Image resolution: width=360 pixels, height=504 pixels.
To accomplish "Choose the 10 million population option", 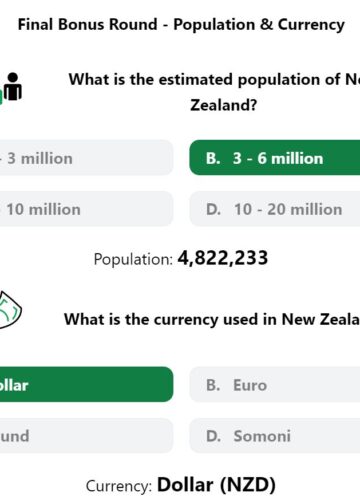I will [x=86, y=209].
